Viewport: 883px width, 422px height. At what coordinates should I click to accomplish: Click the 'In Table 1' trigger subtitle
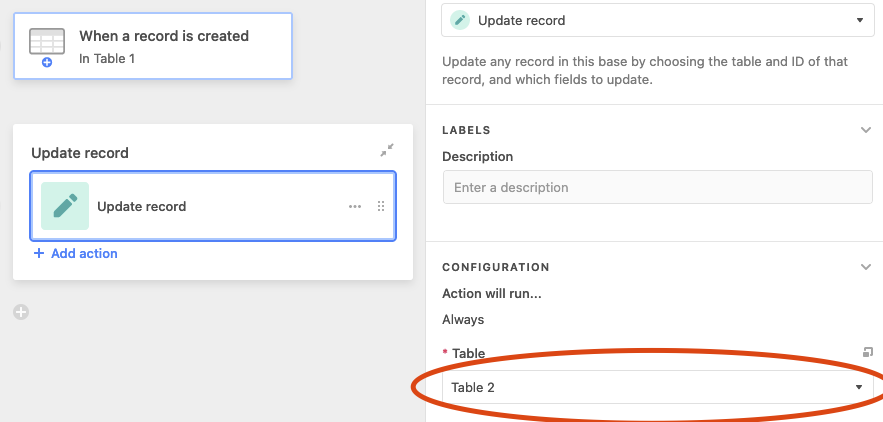[x=107, y=59]
